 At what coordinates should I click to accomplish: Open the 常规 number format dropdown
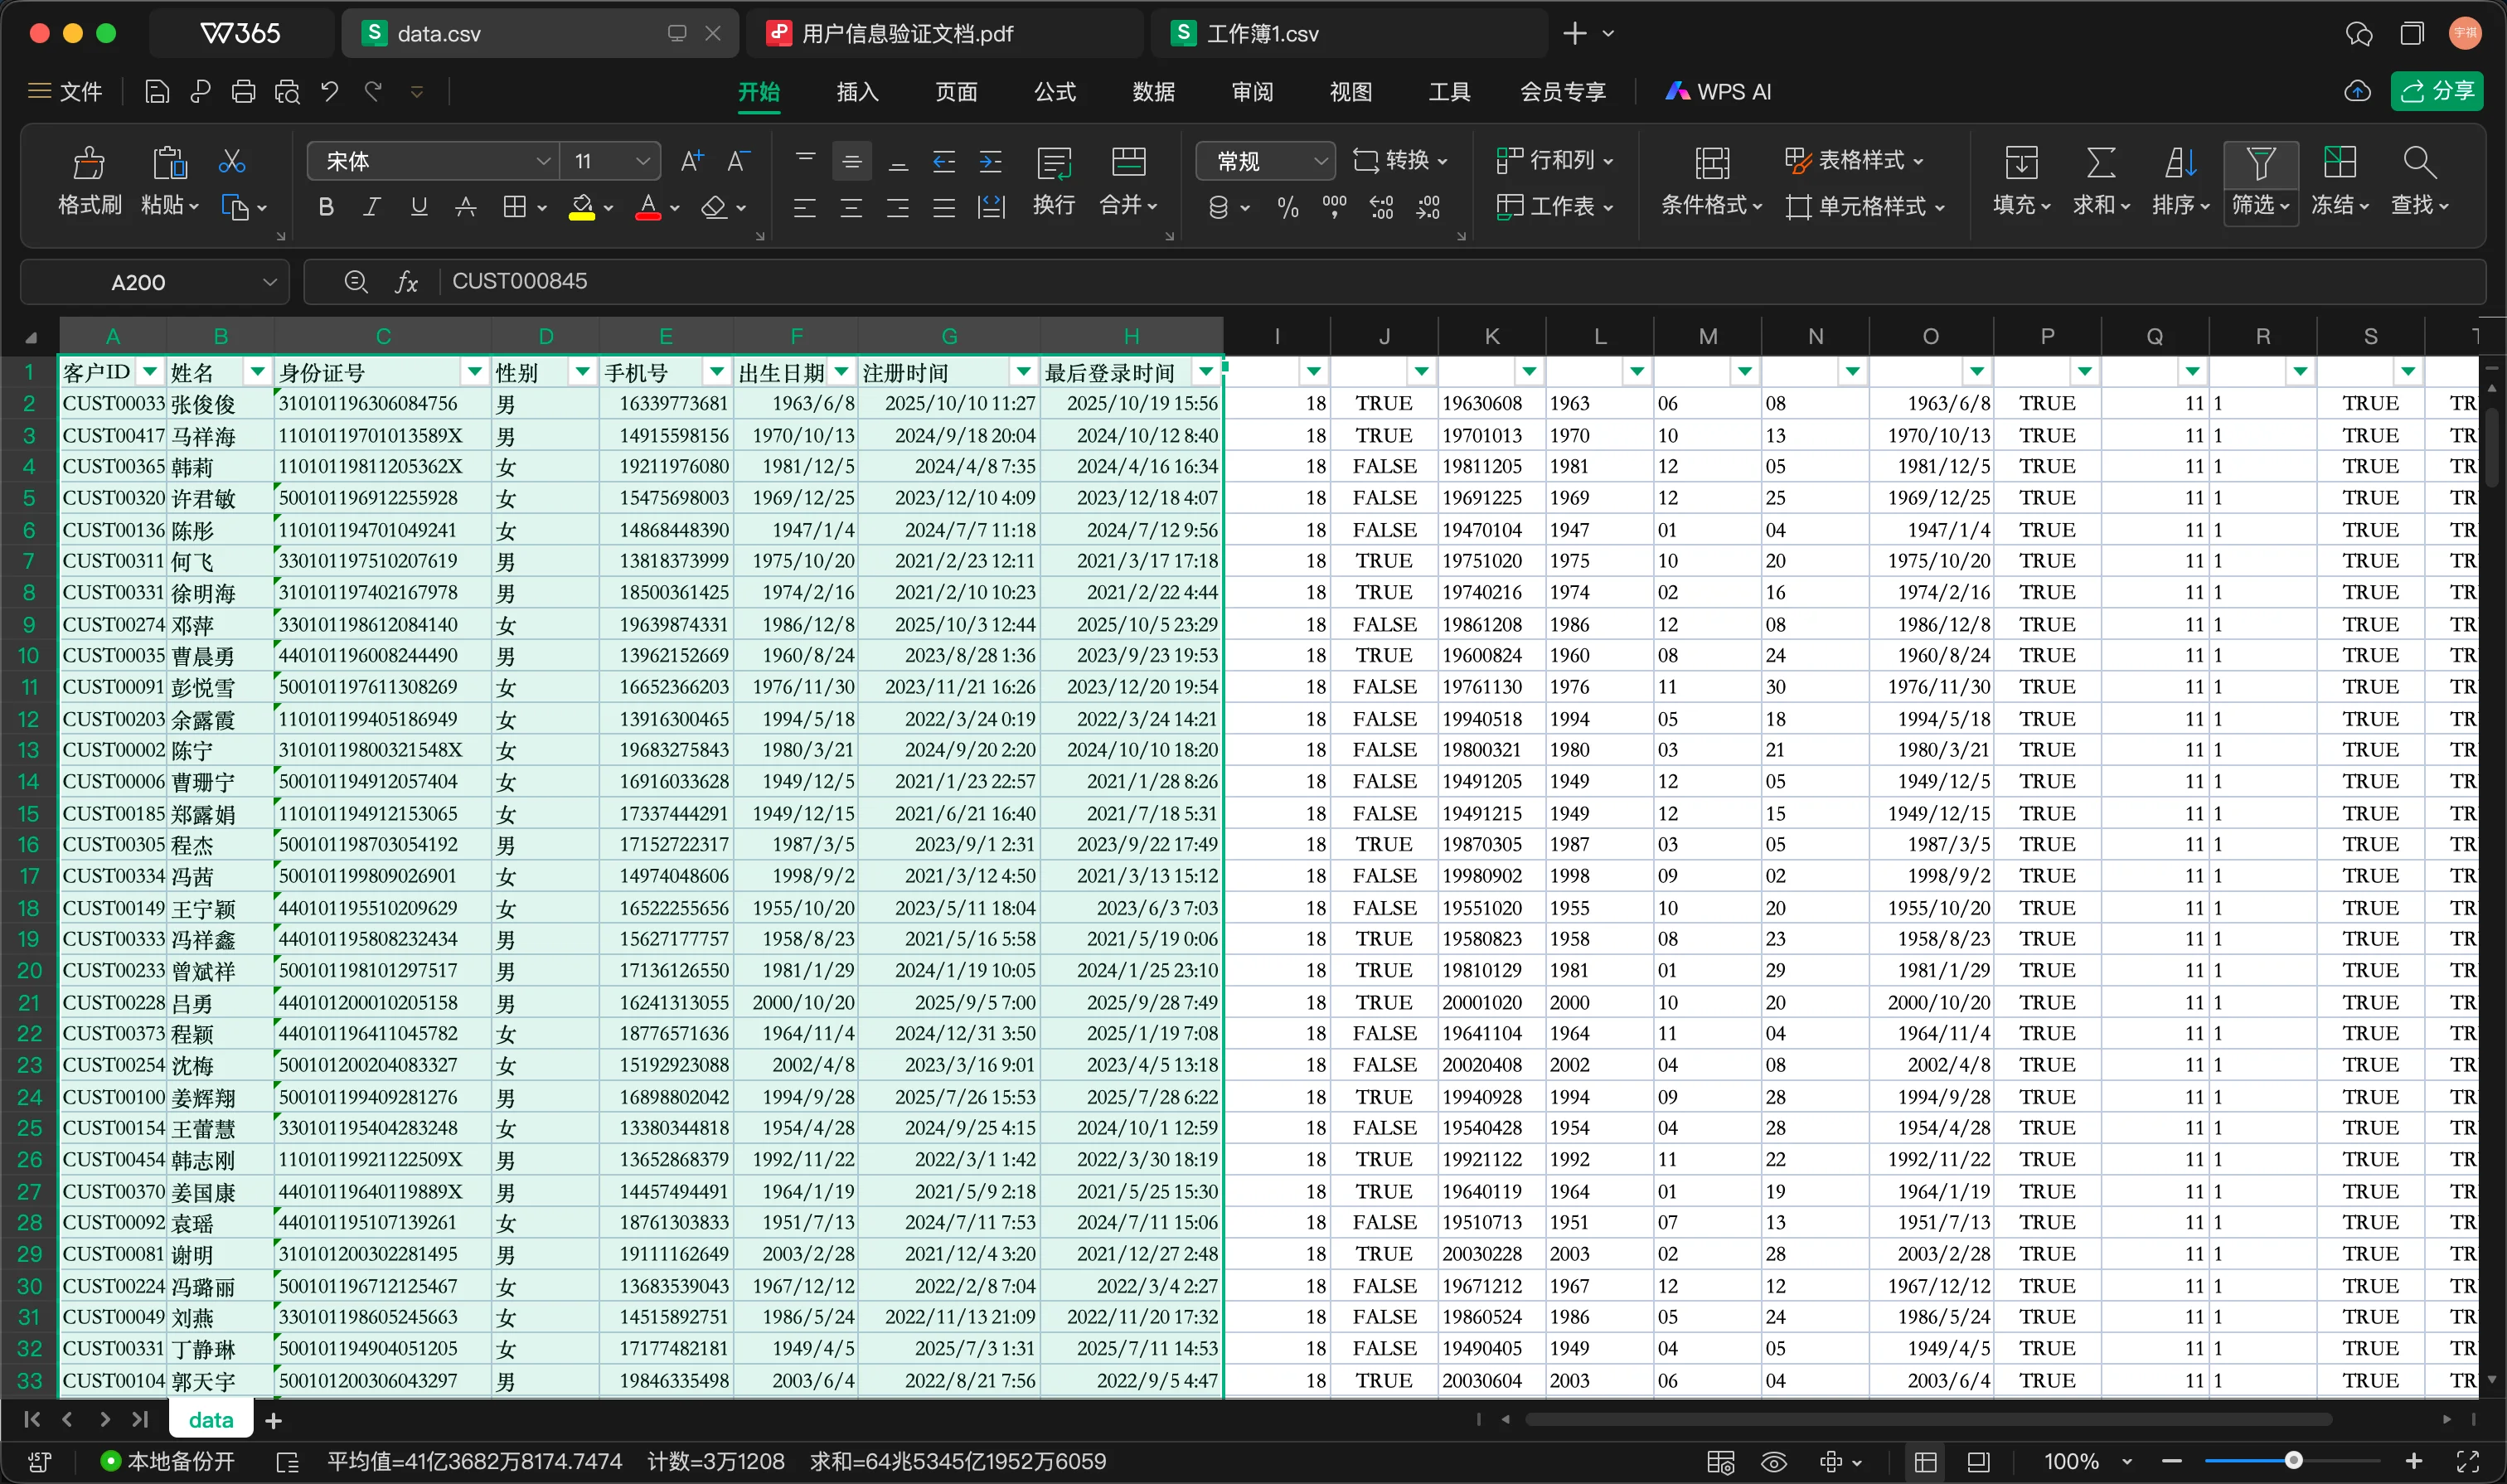point(1320,161)
